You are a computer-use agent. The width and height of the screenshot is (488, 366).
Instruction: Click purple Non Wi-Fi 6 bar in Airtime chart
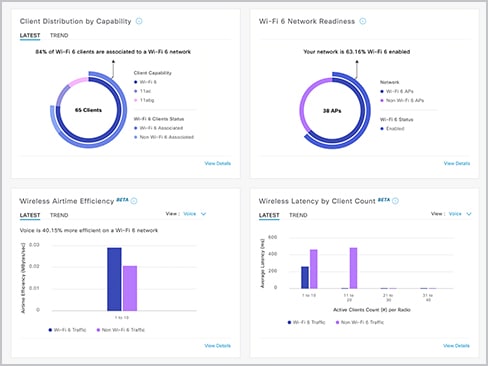click(130, 288)
